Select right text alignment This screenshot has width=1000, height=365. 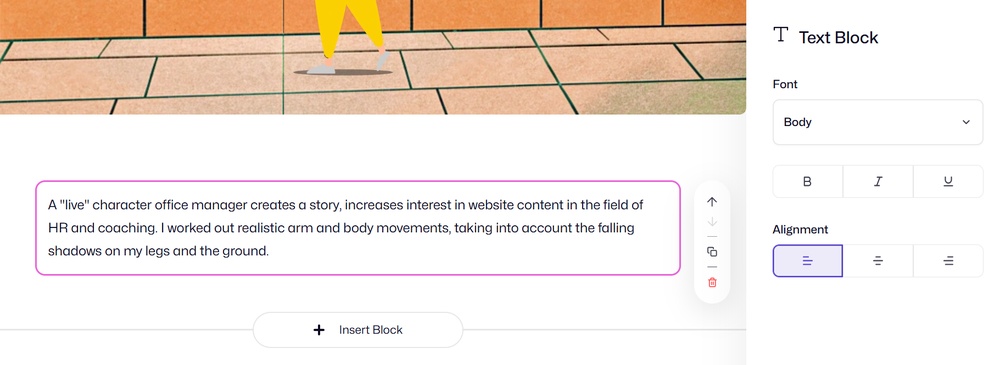click(948, 261)
